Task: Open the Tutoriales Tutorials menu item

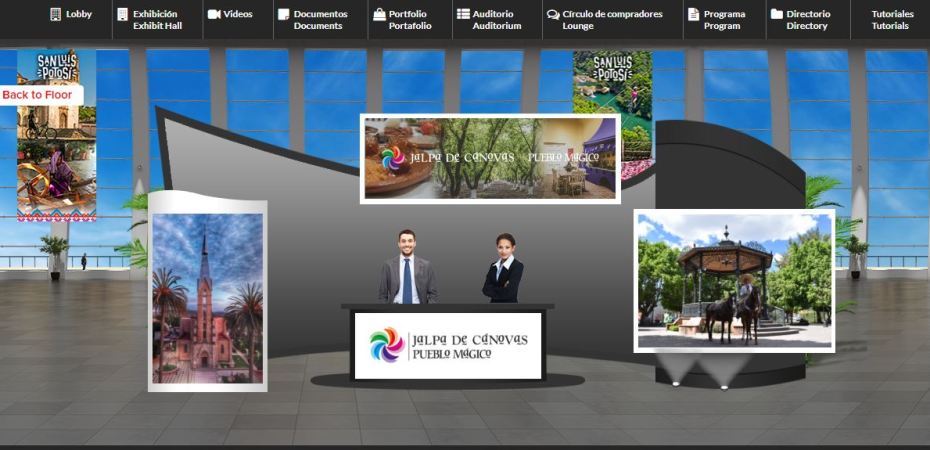Action: (891, 20)
